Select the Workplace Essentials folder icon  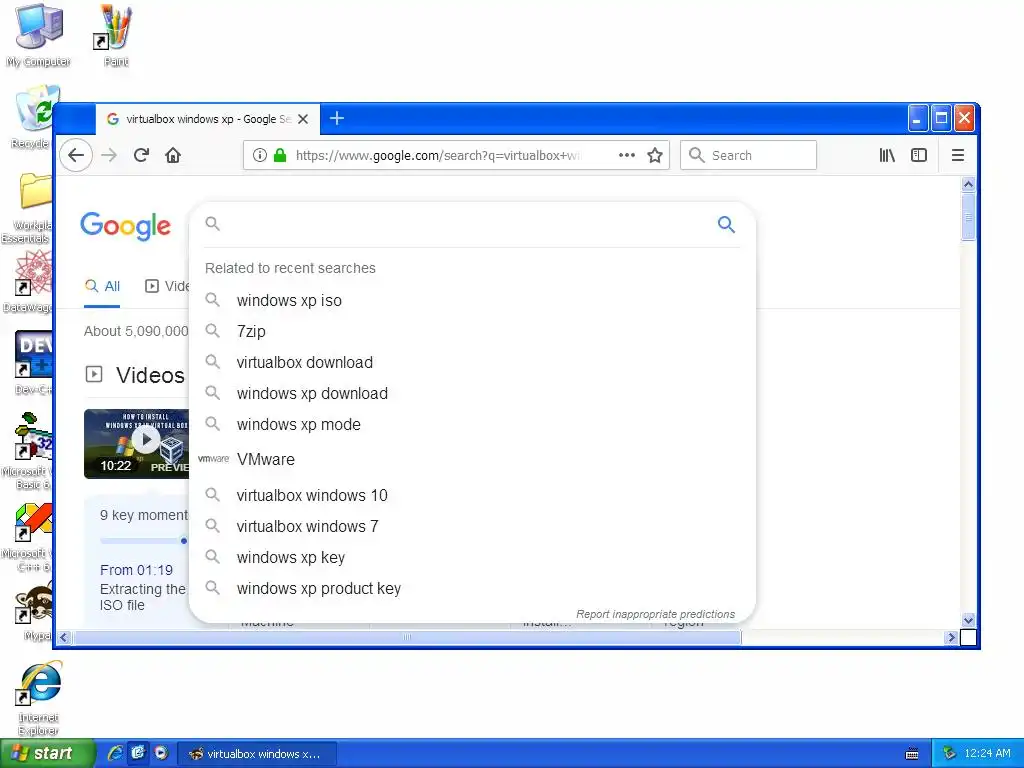pyautogui.click(x=28, y=208)
